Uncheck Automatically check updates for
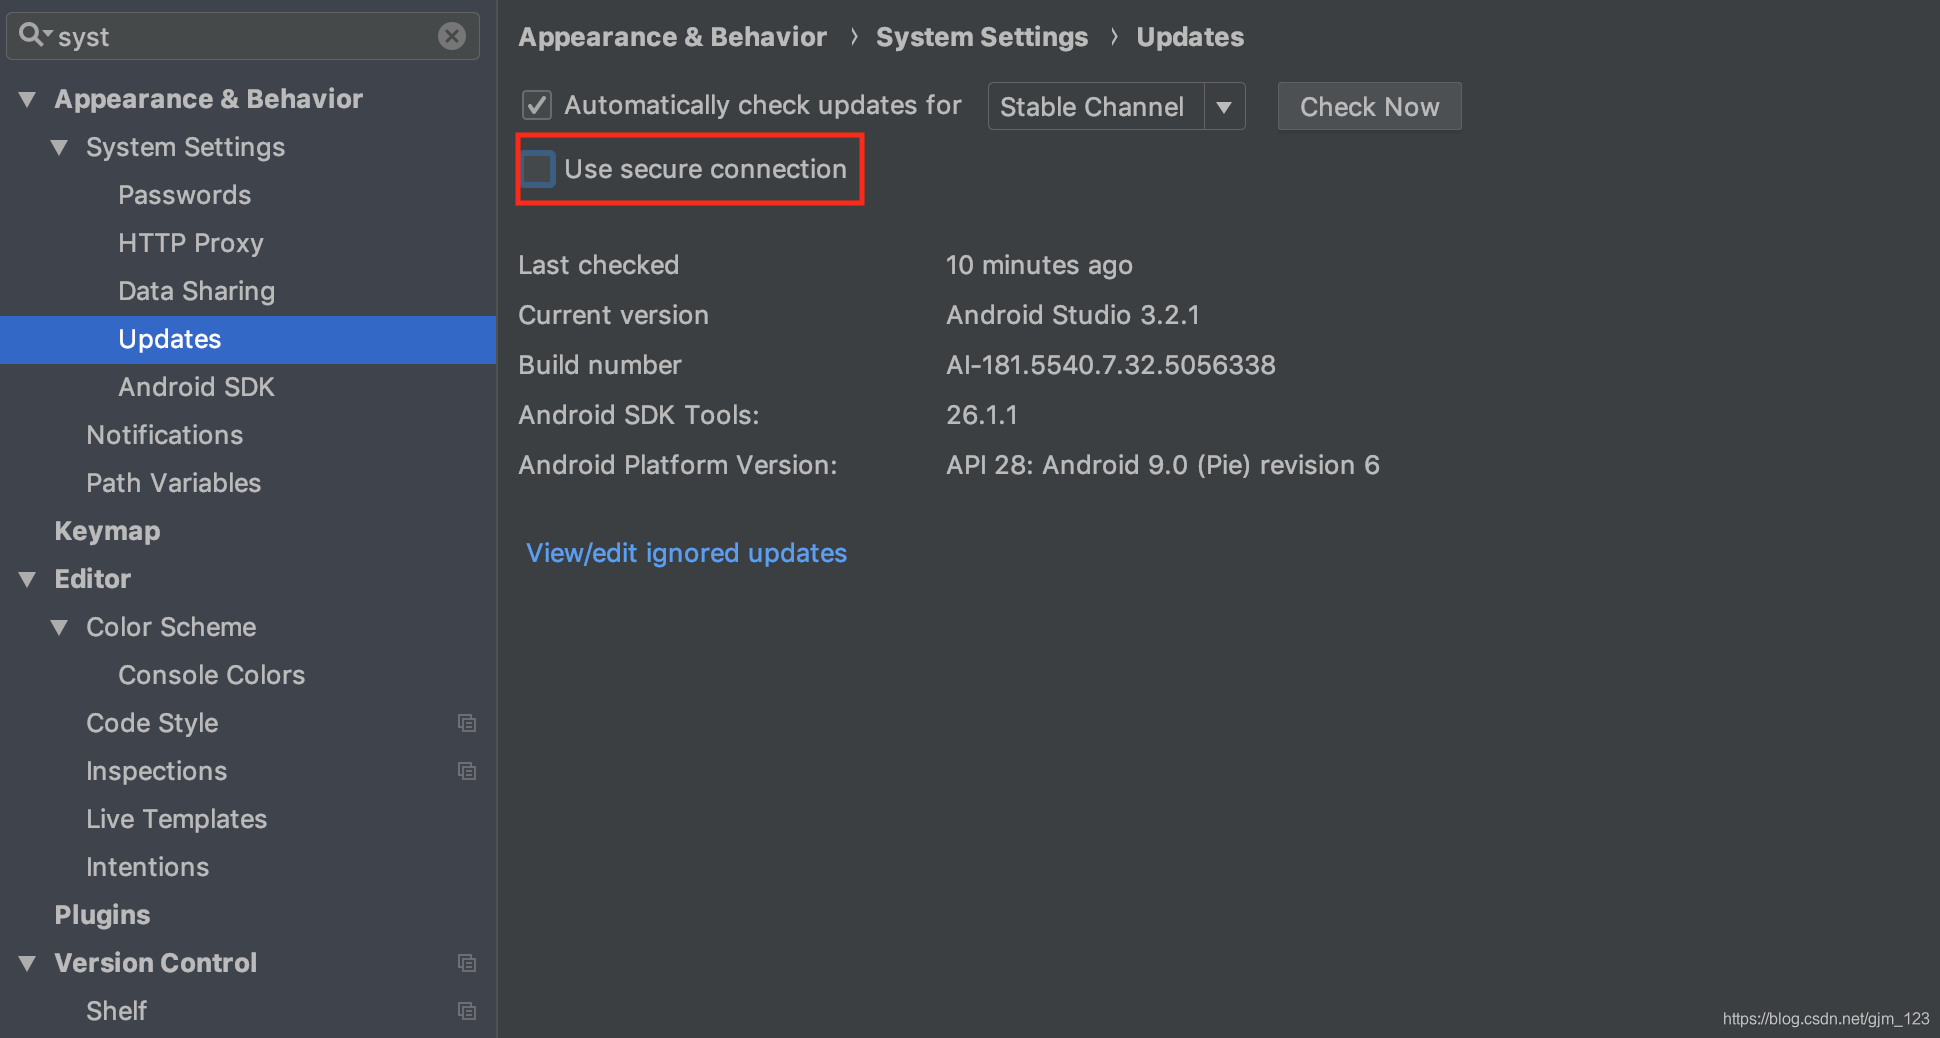The height and width of the screenshot is (1038, 1940). [537, 105]
